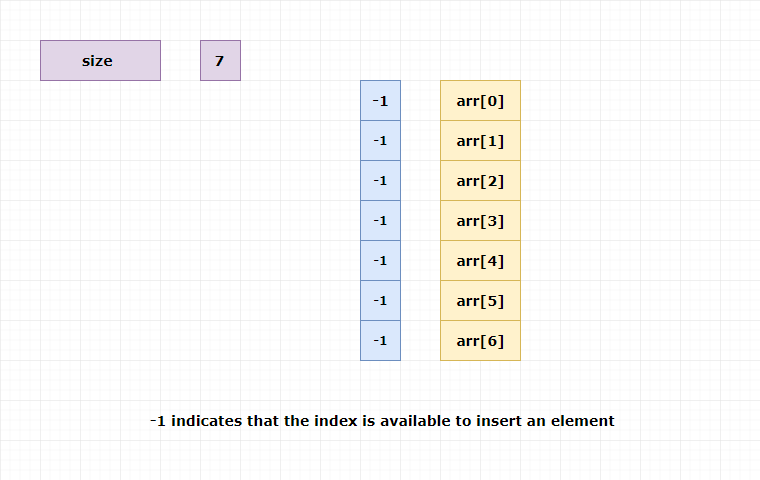
Task: Click the purple box containing 7
Action: tap(221, 61)
